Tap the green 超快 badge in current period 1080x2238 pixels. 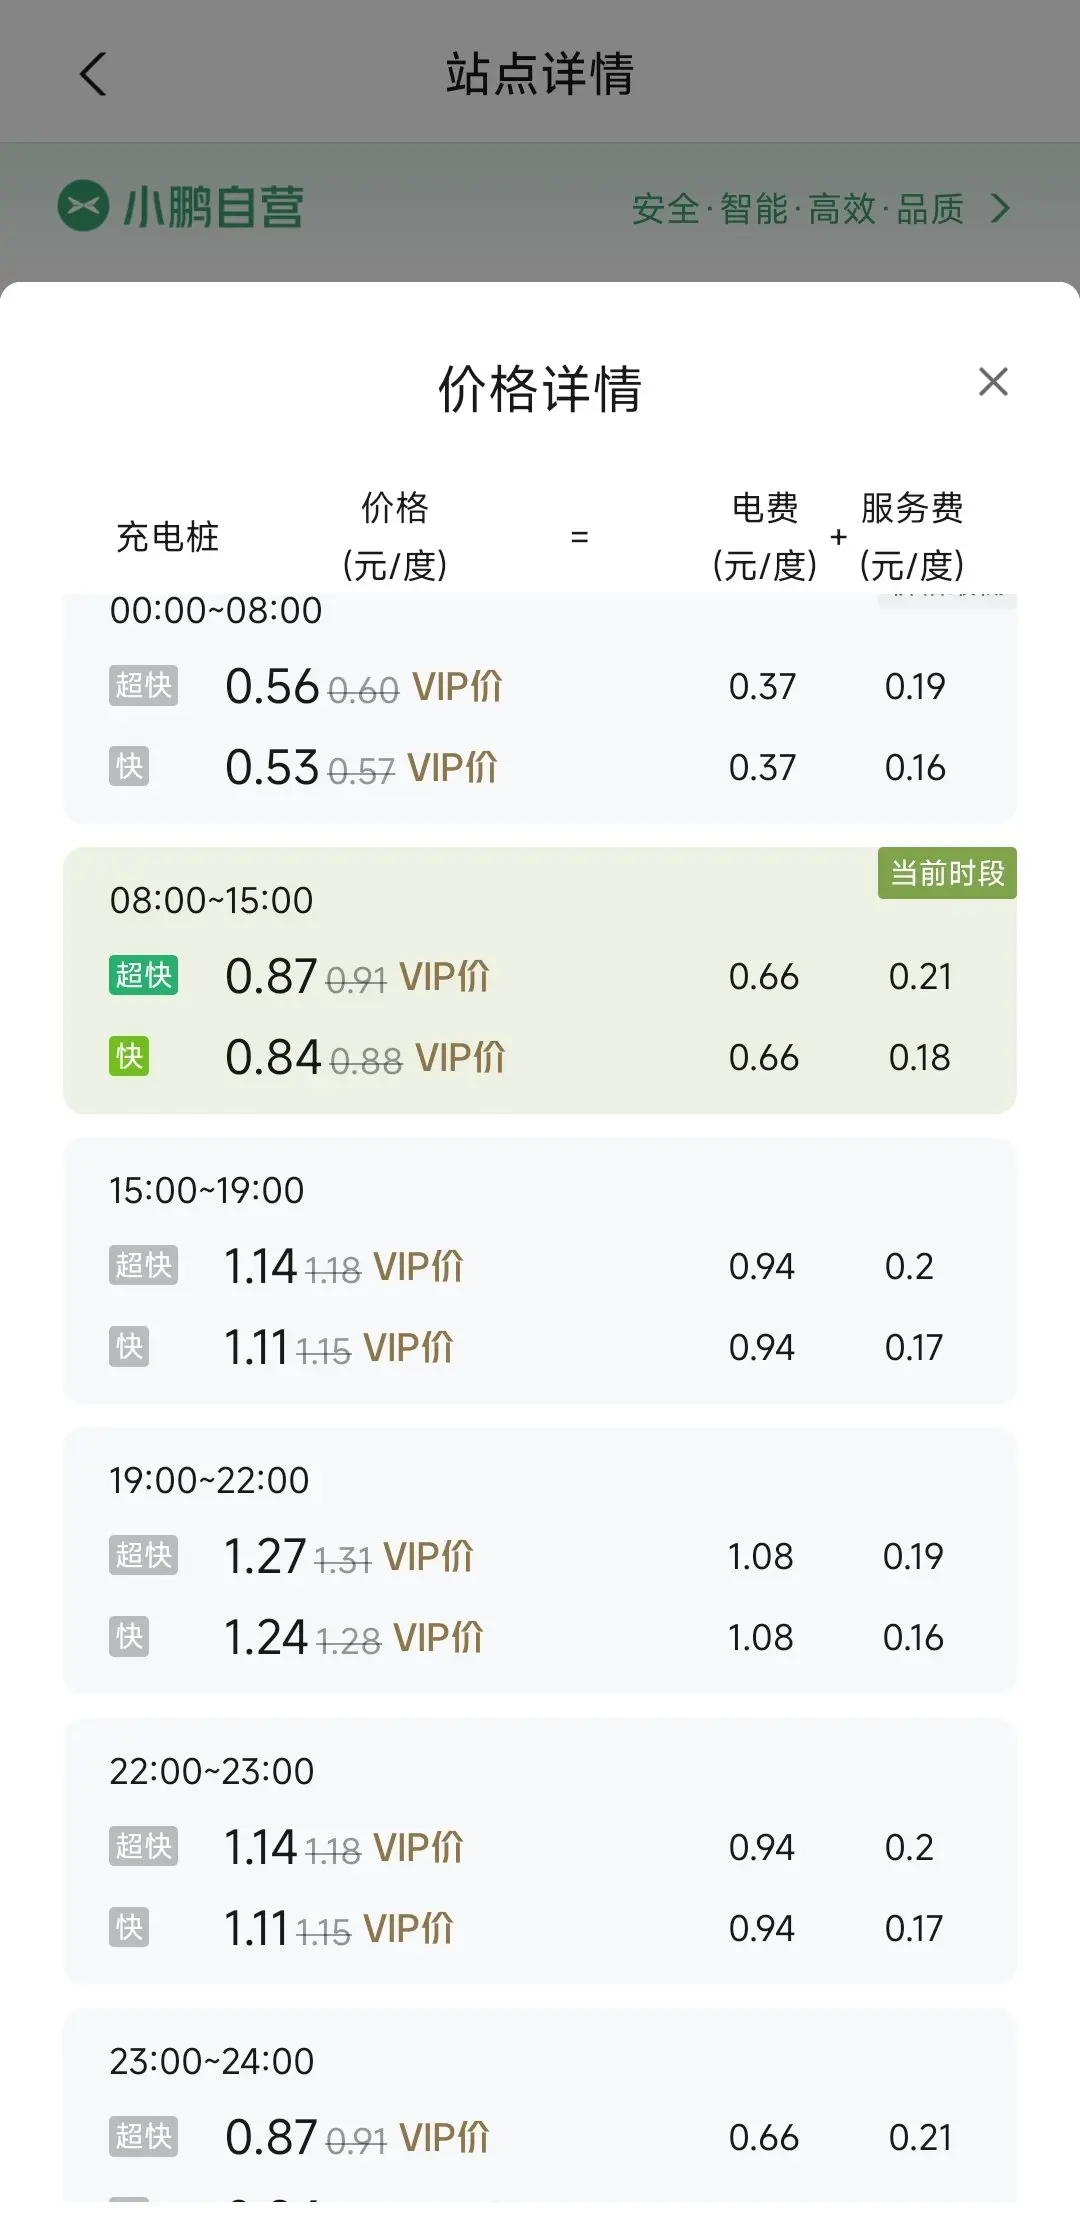143,975
